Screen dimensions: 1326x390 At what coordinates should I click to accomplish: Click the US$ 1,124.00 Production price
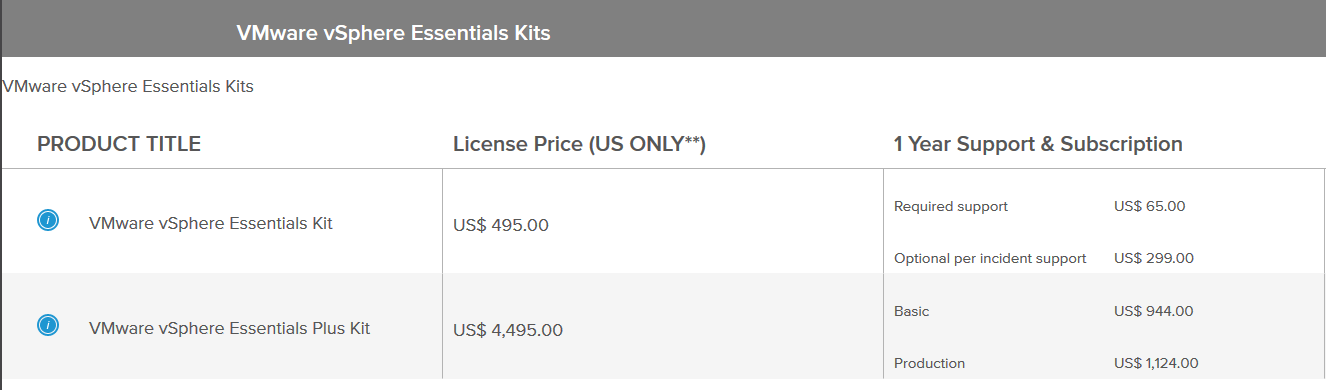click(1156, 364)
